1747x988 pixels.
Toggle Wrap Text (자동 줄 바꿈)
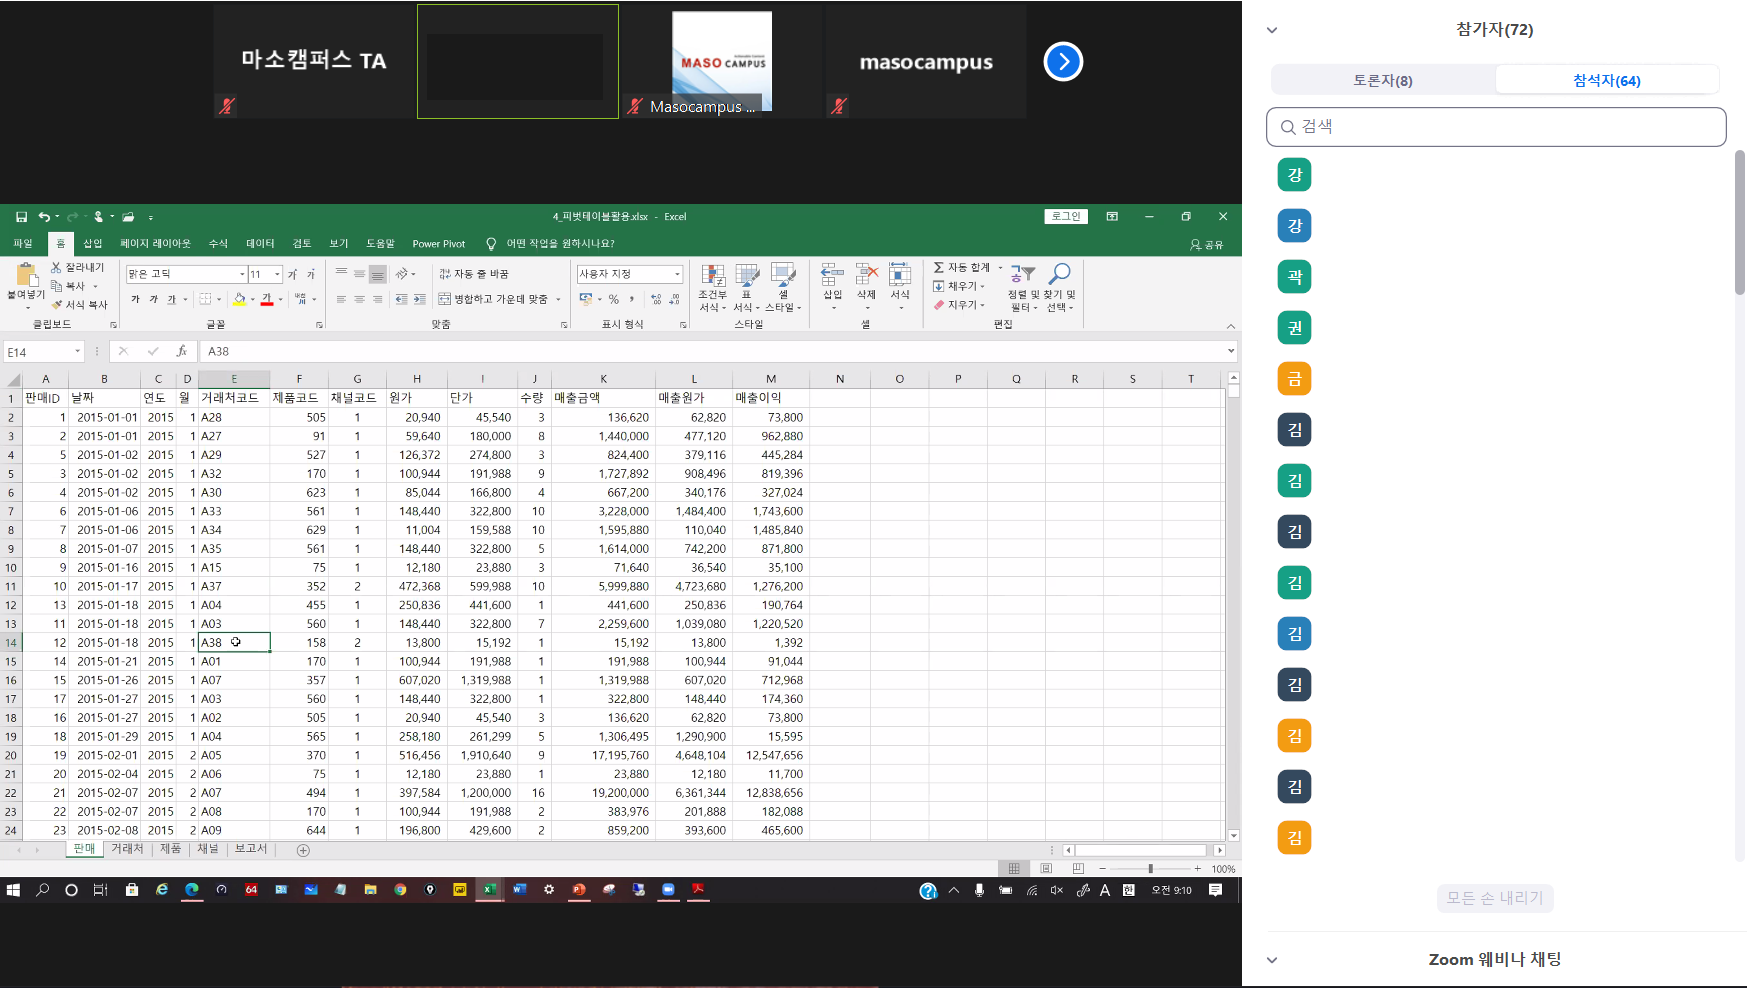tap(475, 274)
